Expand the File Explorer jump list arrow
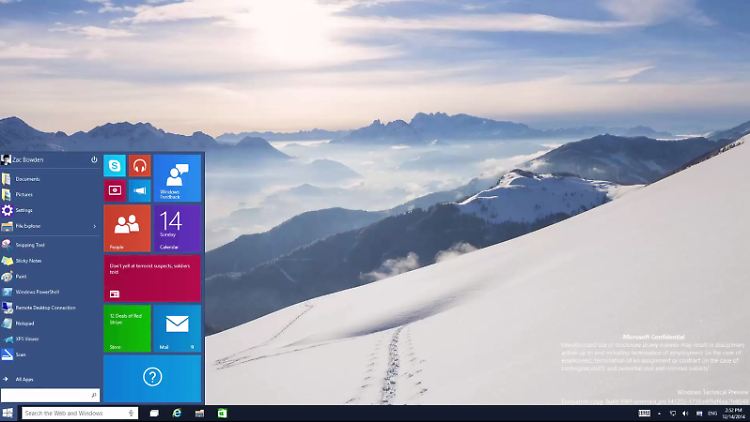The image size is (750, 422). point(95,226)
